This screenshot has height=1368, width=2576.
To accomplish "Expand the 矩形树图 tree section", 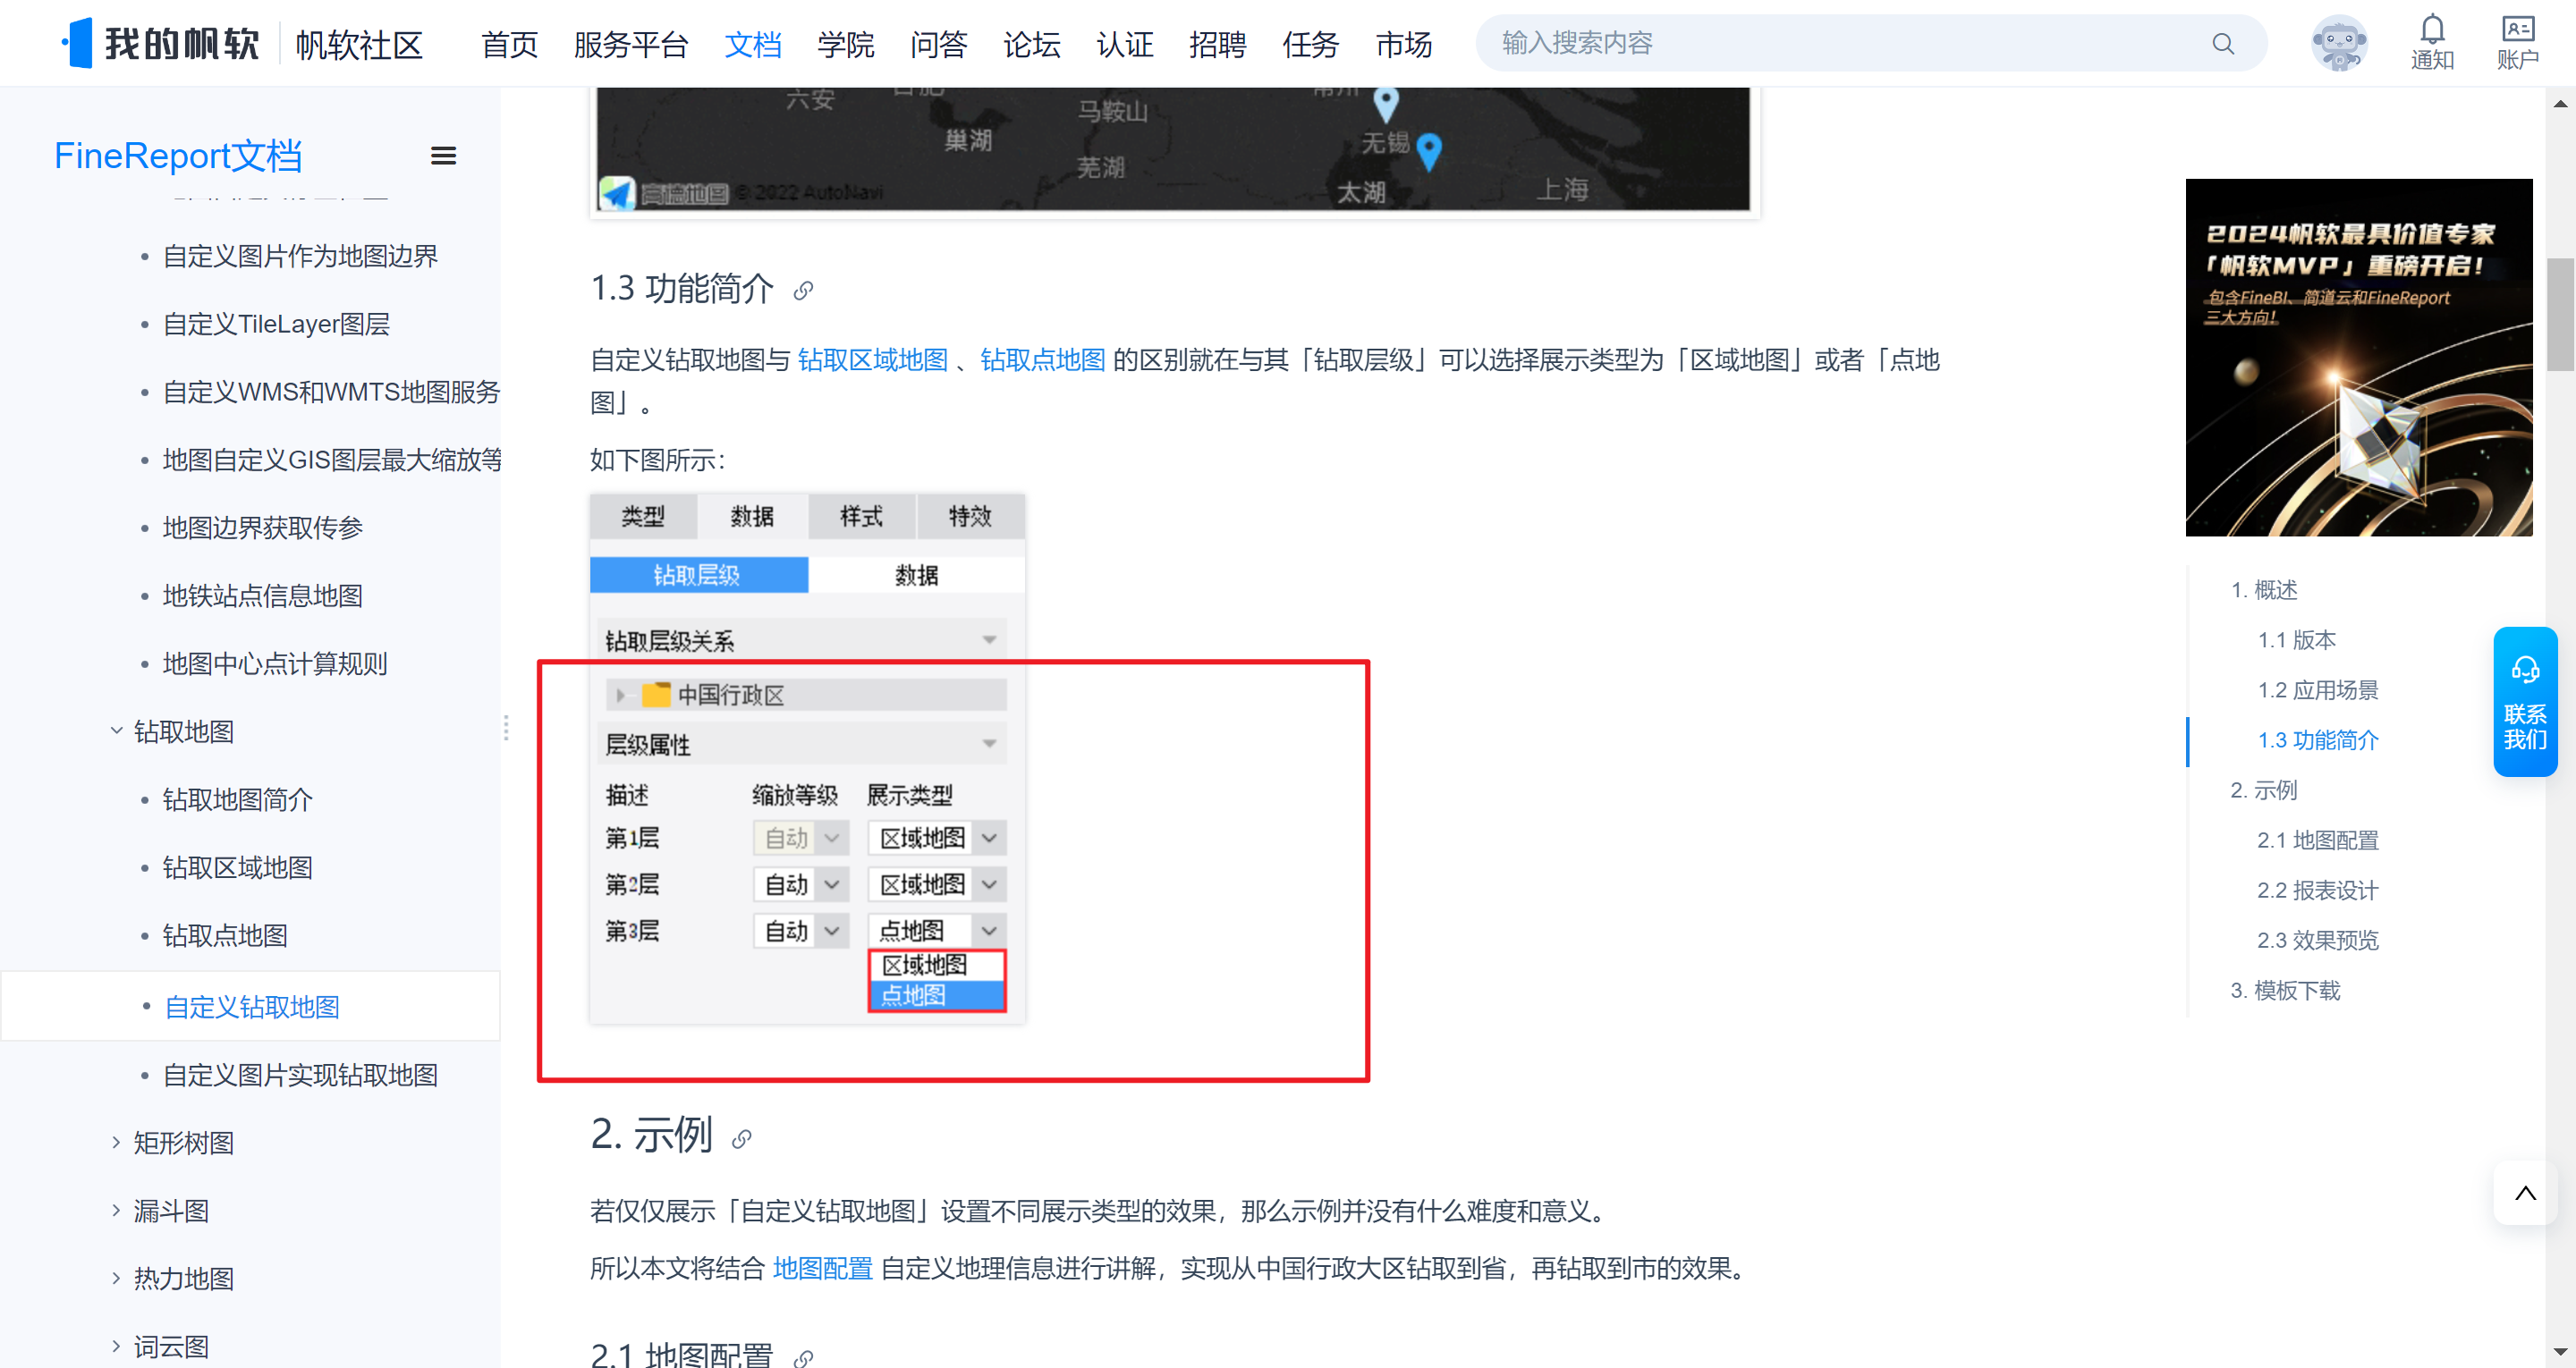I will [x=116, y=1142].
